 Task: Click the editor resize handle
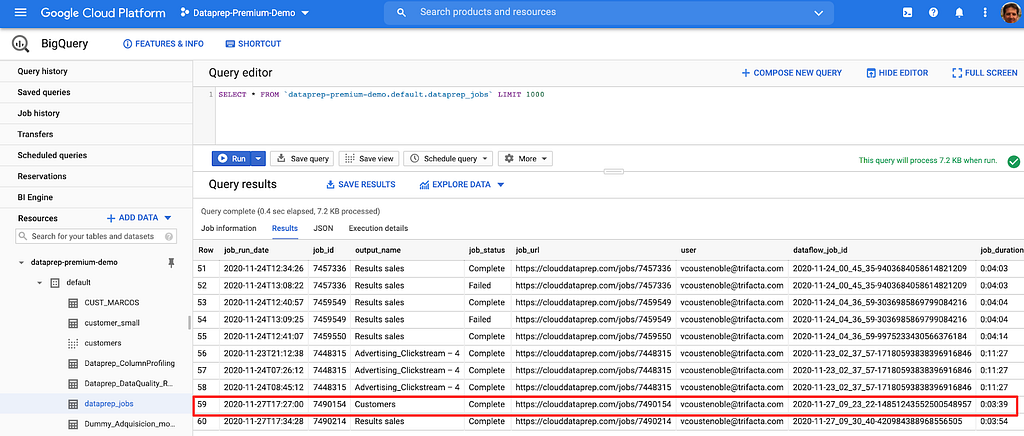pos(614,172)
